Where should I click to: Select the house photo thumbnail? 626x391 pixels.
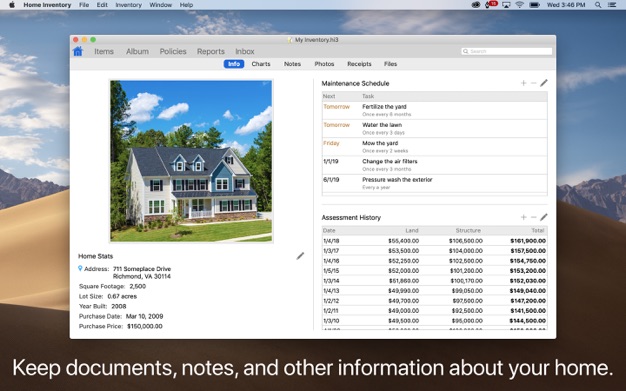(191, 161)
